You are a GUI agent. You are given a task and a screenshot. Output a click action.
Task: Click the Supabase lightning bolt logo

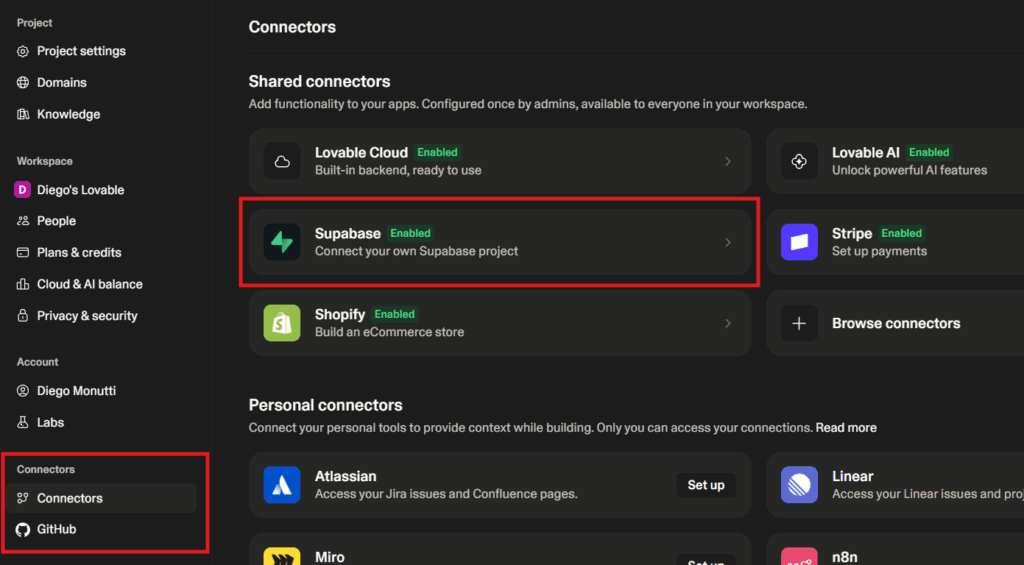tap(282, 242)
